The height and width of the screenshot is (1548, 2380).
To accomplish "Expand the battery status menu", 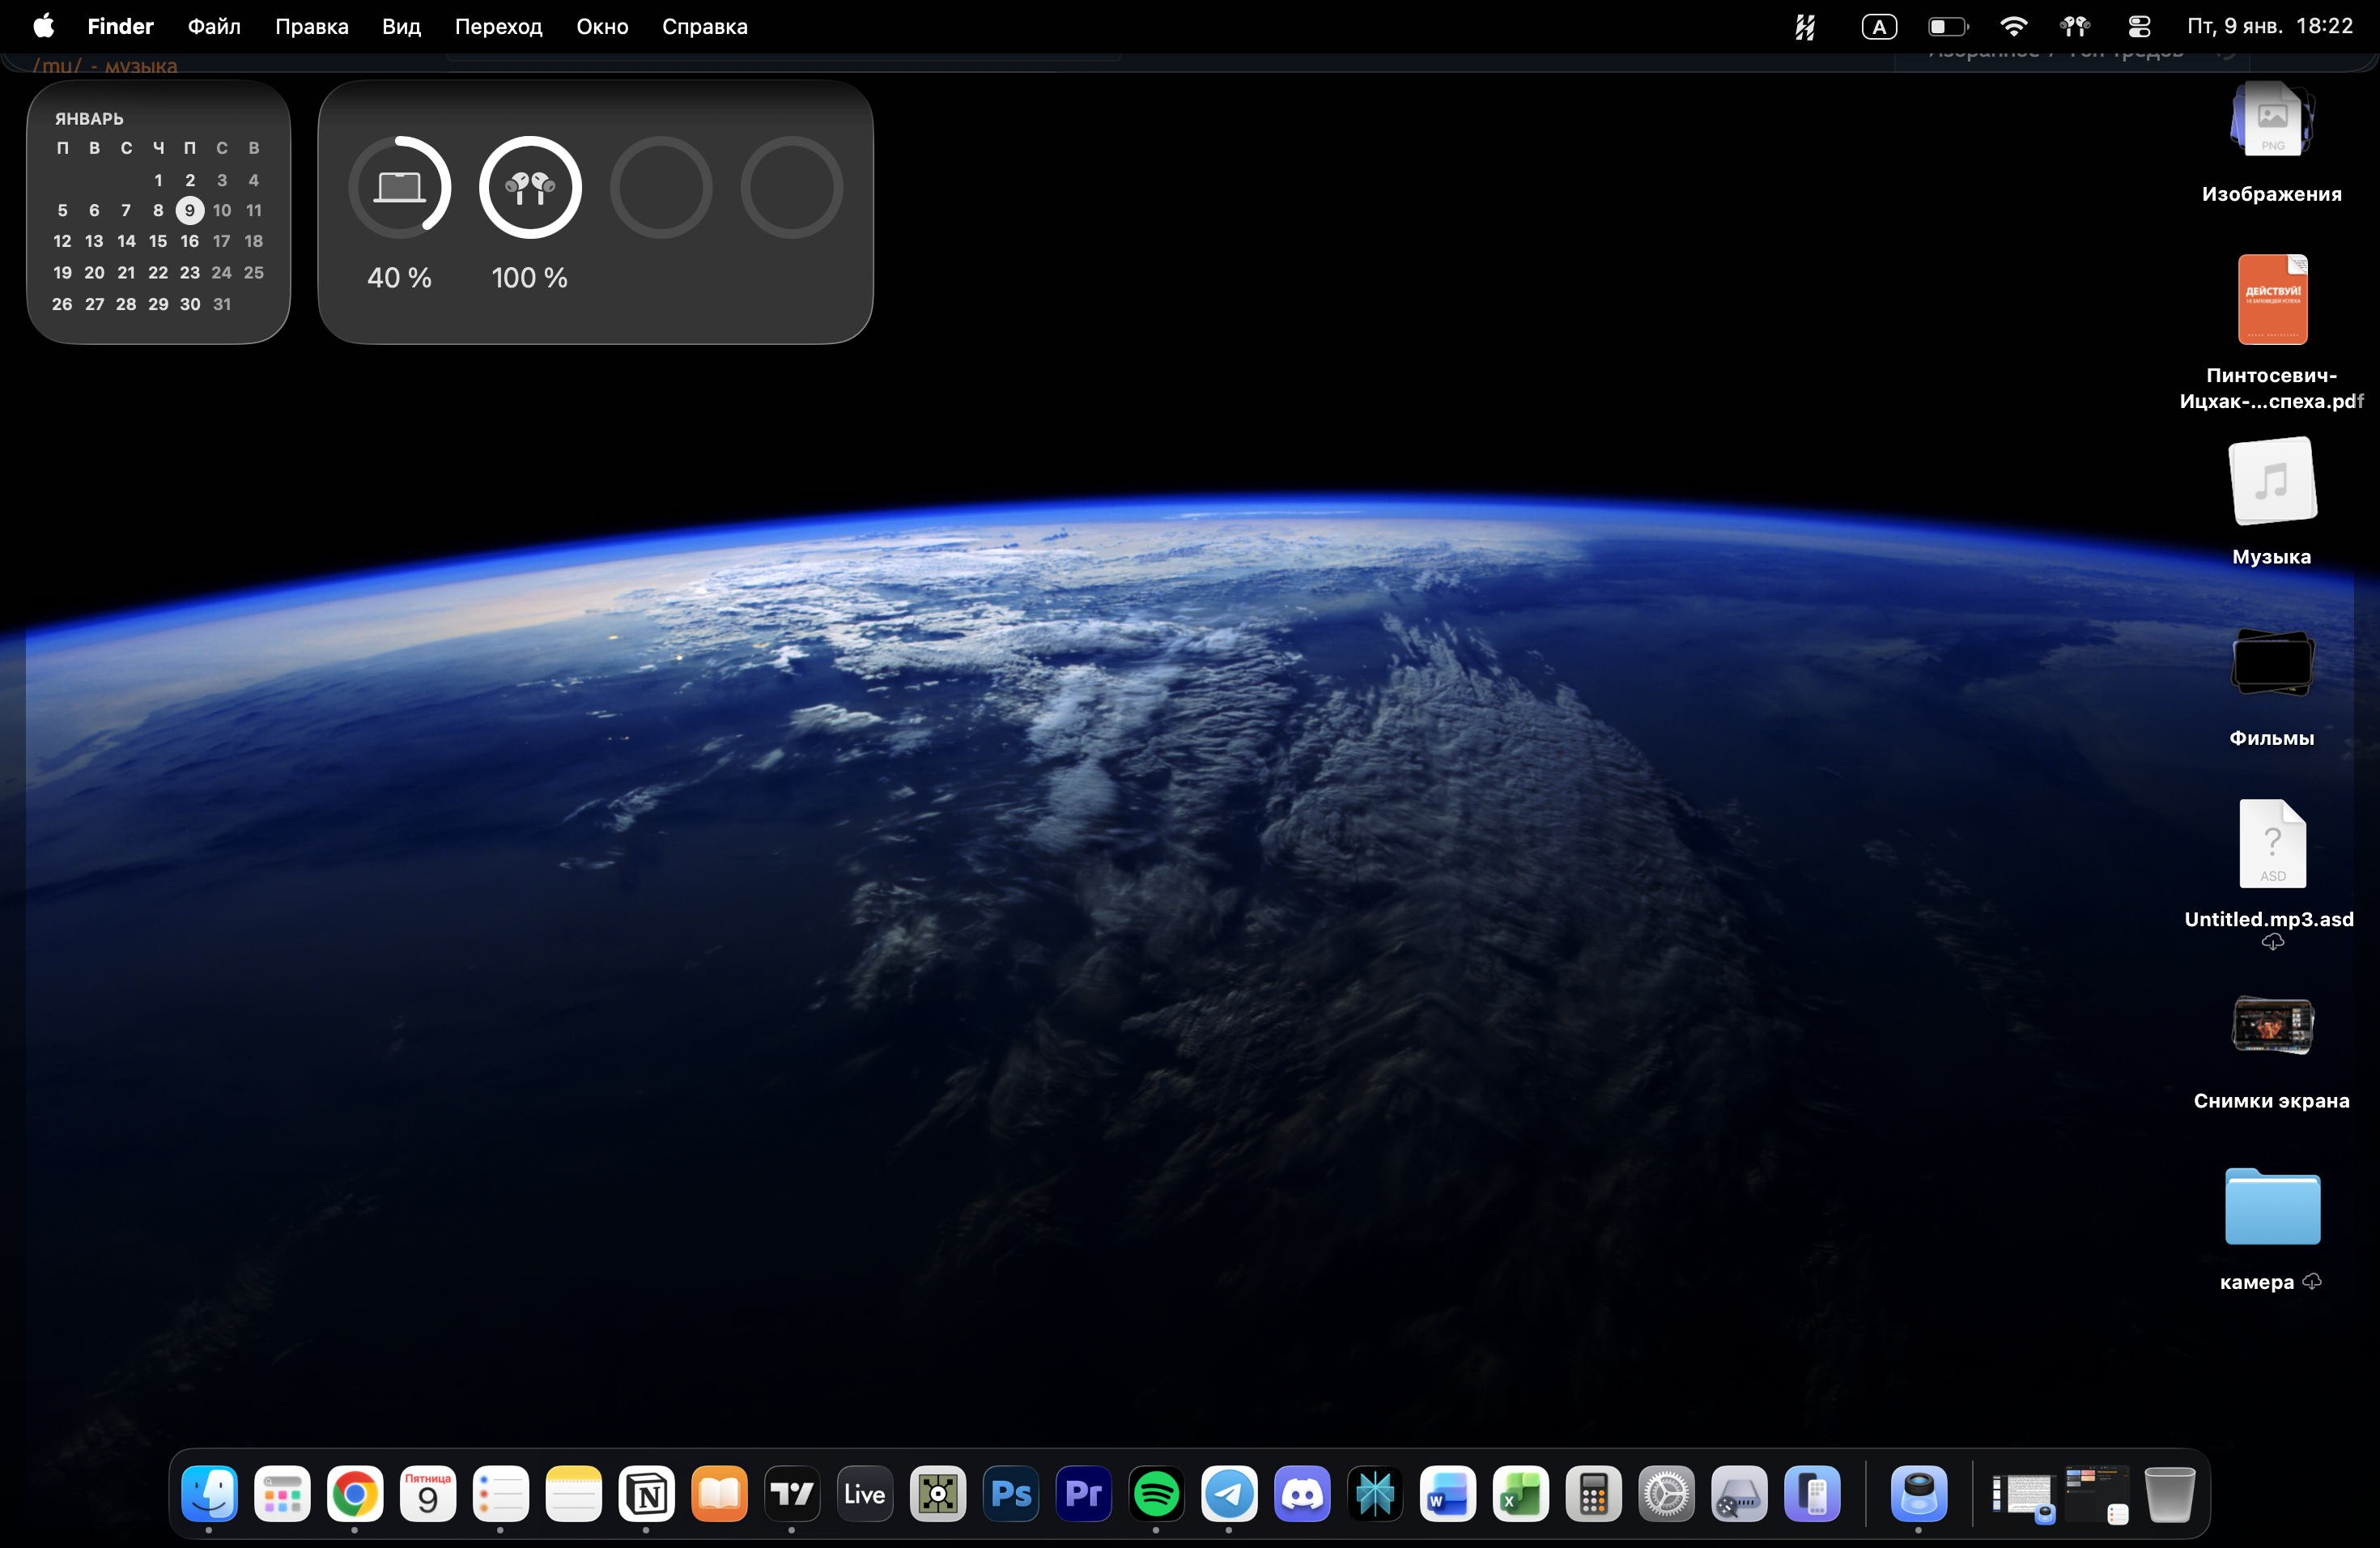I will 1947,27.
